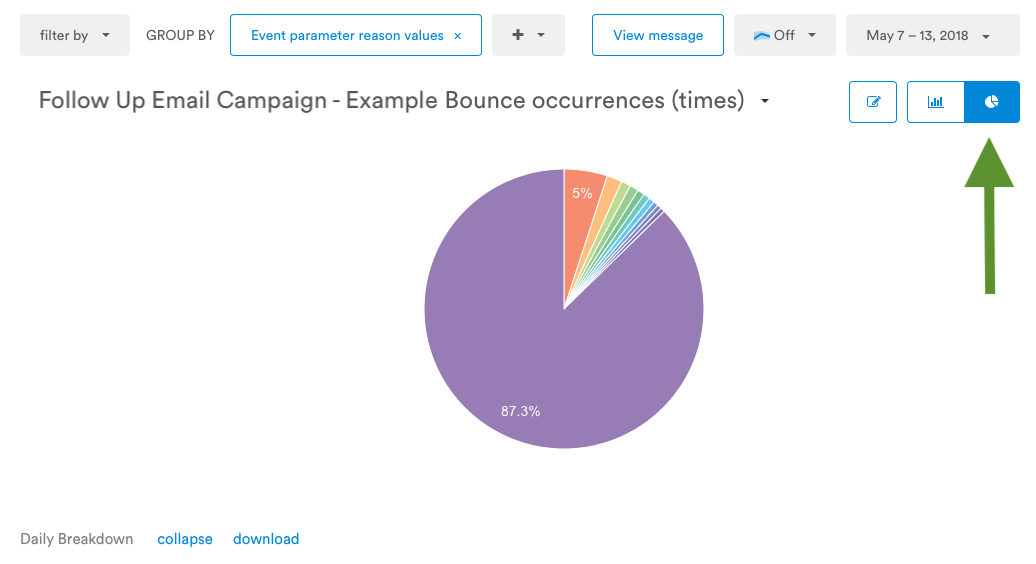Toggle the Off comparison dropdown
This screenshot has height=564, width=1036.
click(x=784, y=35)
